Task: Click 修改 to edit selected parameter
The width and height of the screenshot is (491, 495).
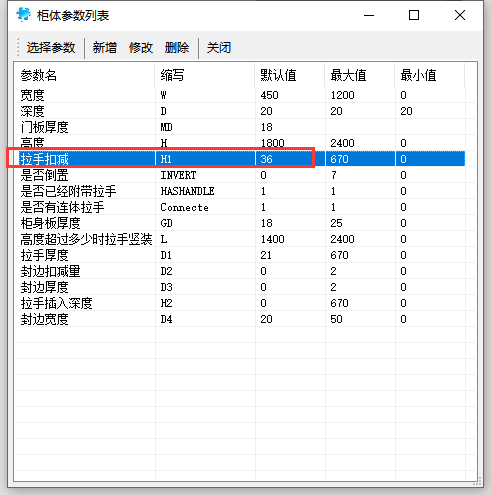Action: pos(141,48)
